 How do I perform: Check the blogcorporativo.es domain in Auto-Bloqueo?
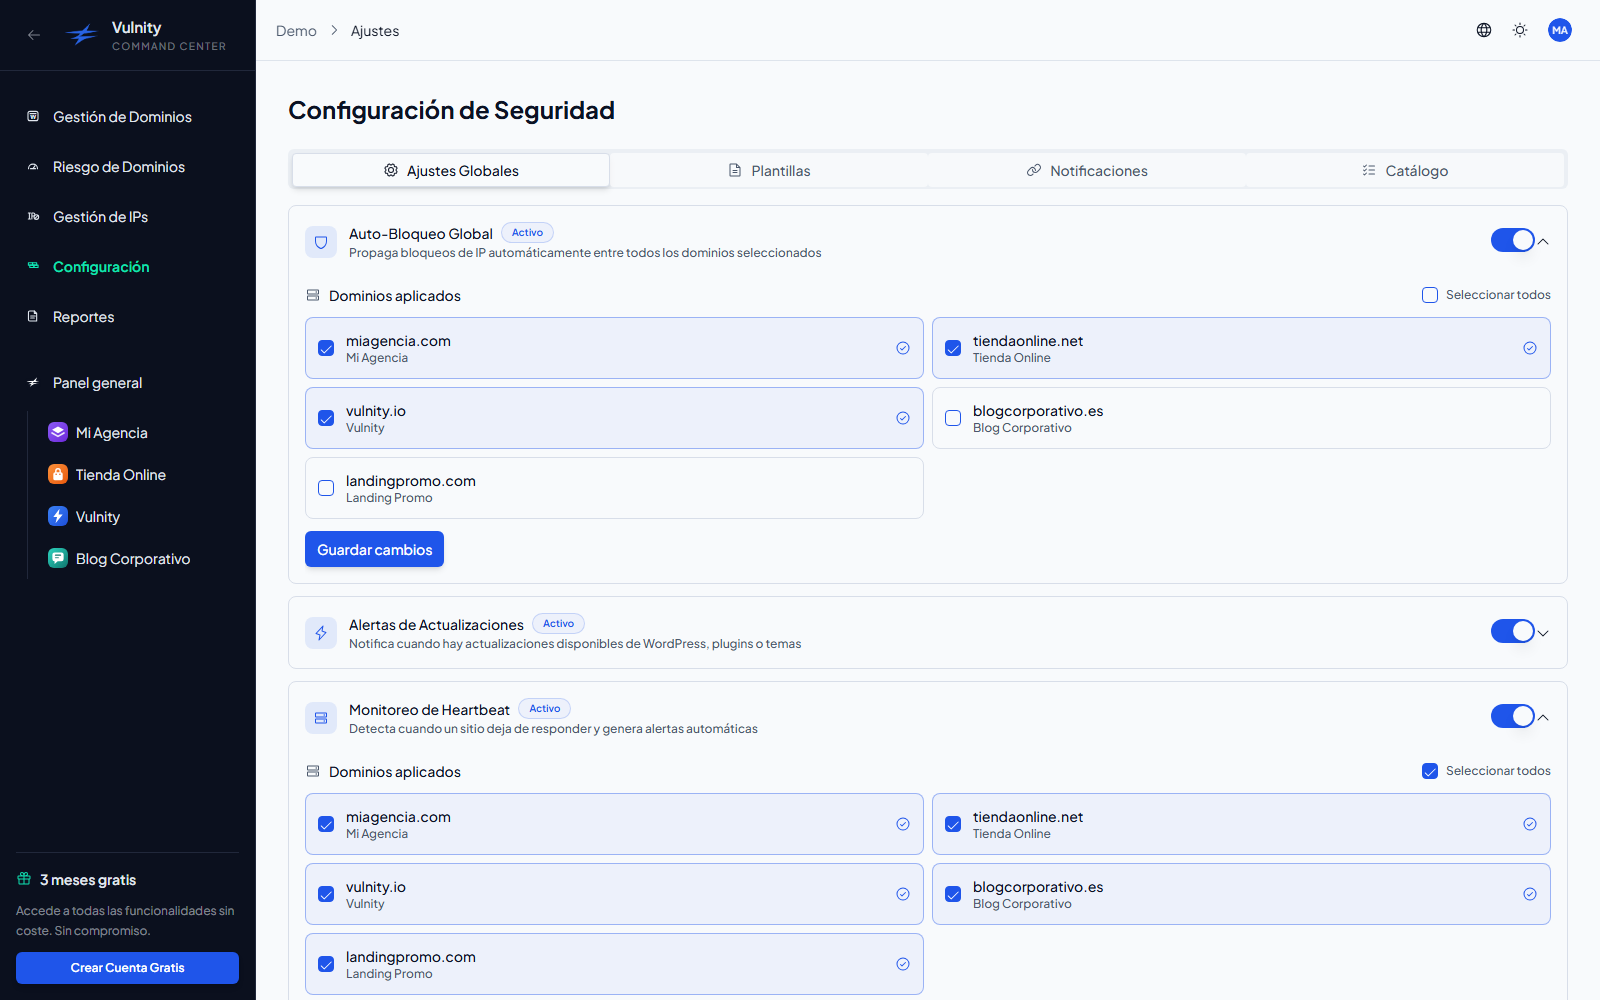(x=953, y=418)
